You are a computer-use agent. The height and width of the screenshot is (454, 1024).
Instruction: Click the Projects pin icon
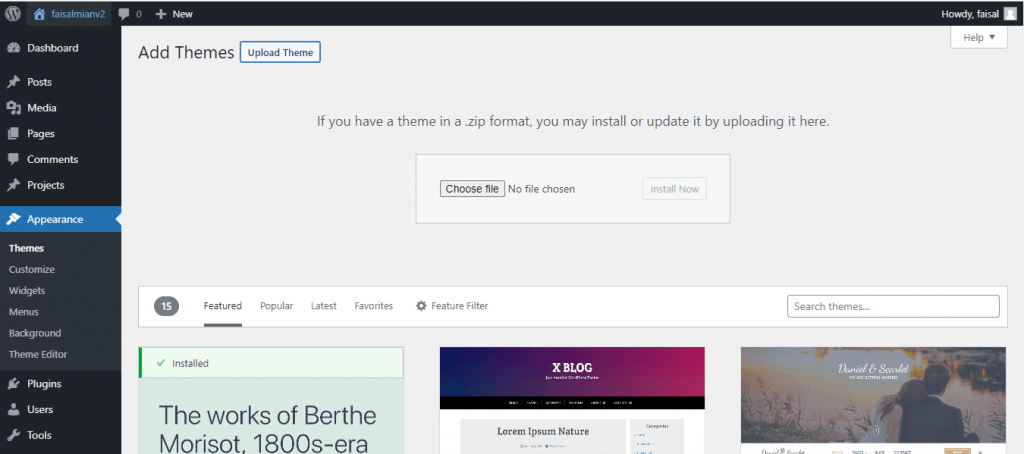(x=13, y=185)
